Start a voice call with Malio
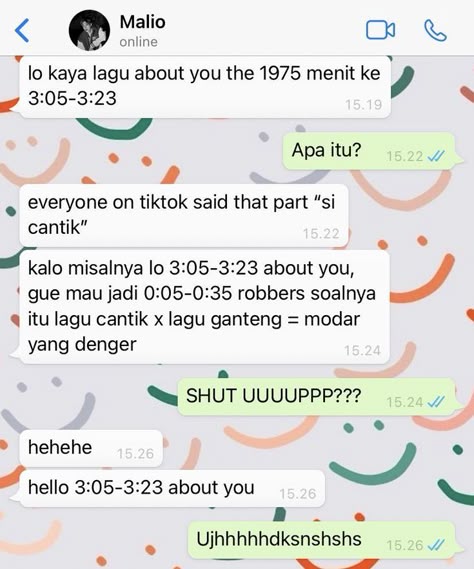Viewport: 474px width, 569px height. point(435,30)
